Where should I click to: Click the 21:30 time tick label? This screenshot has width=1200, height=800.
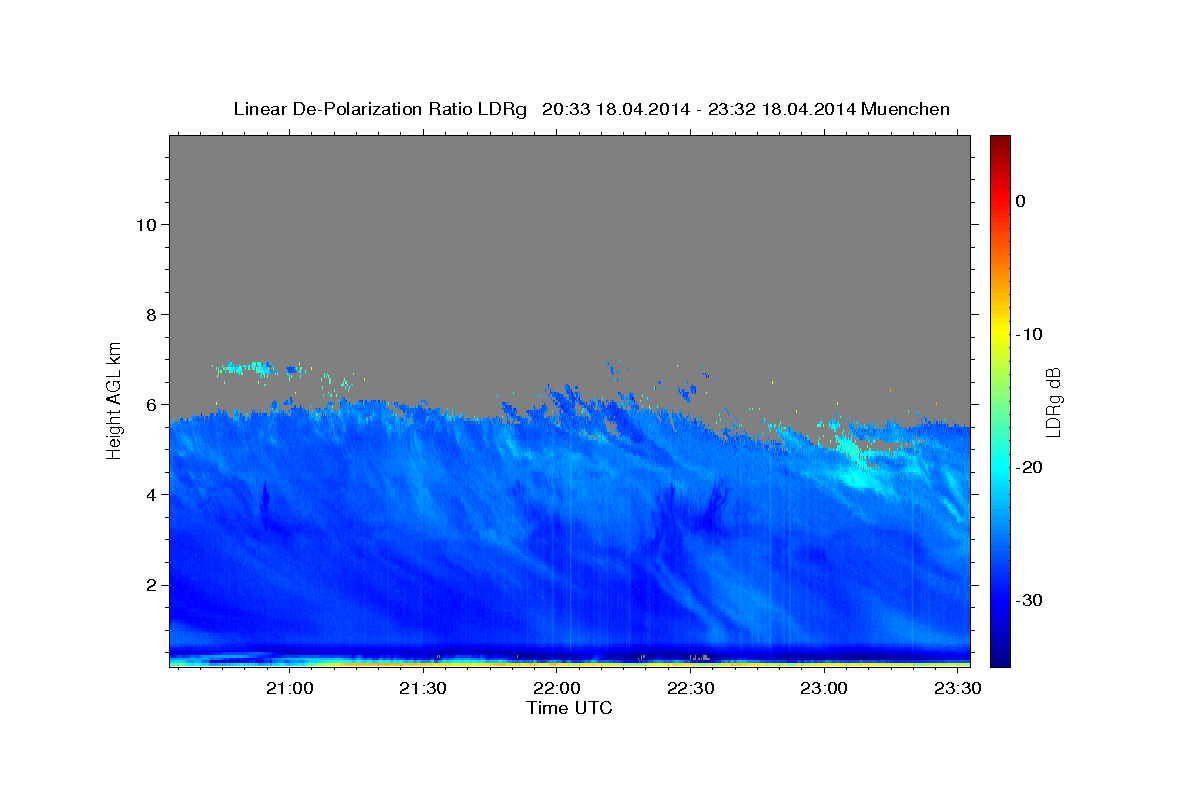tap(423, 688)
